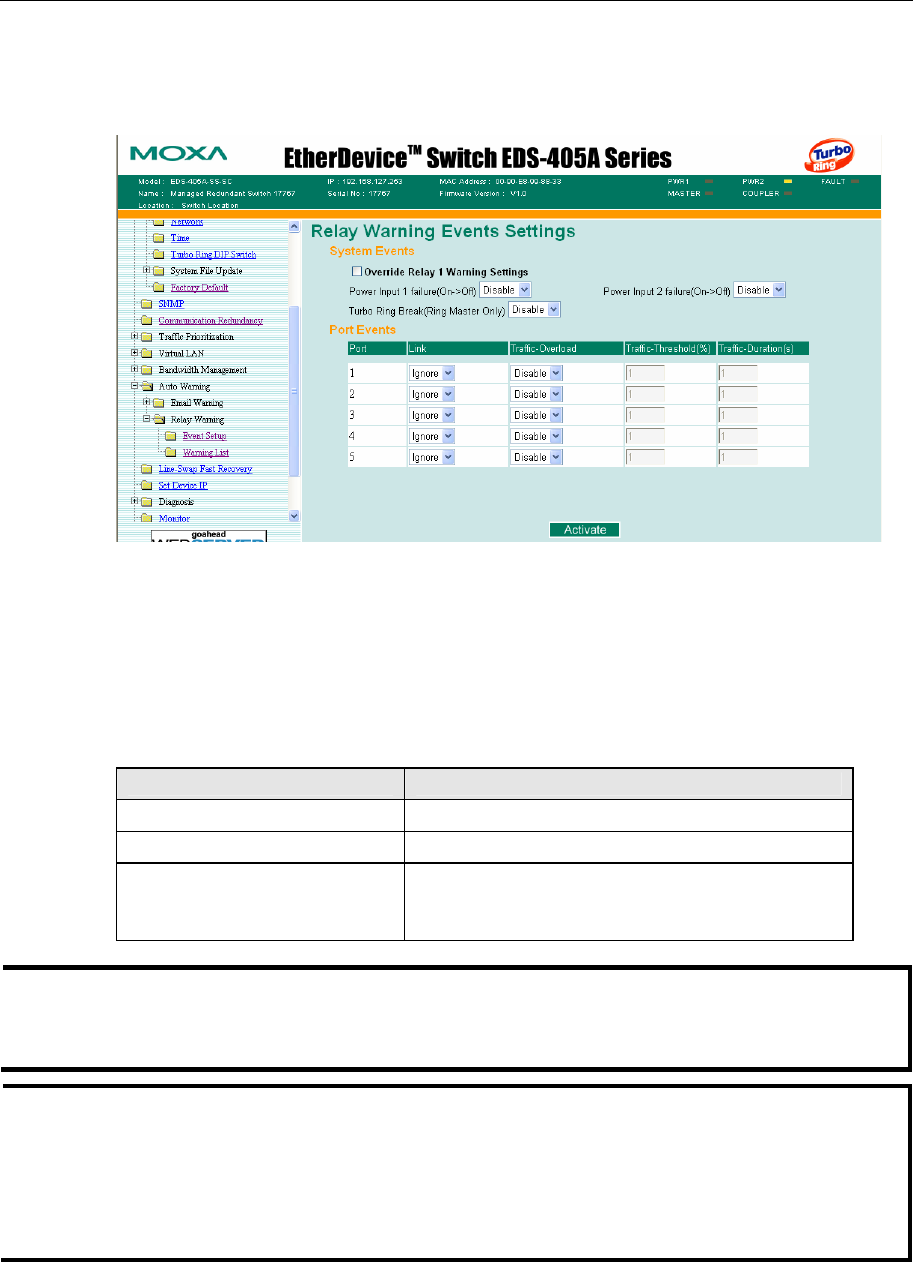
Task: Click the Turbo Ring logo
Action: (x=830, y=156)
